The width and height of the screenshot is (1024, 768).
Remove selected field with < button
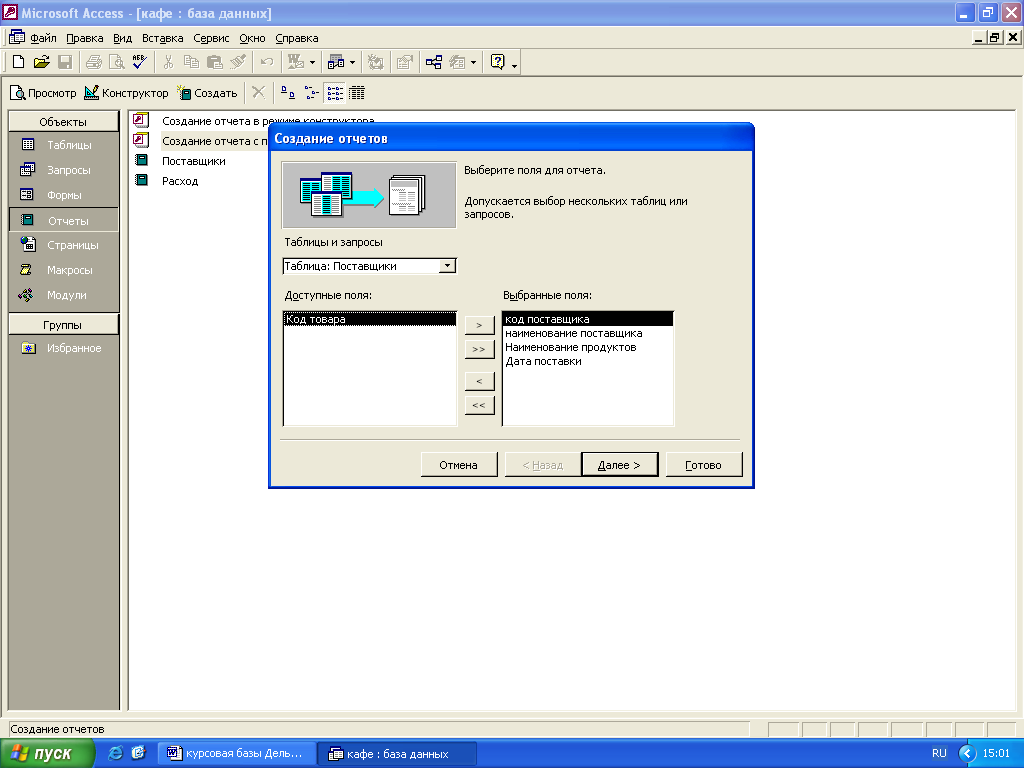point(479,381)
